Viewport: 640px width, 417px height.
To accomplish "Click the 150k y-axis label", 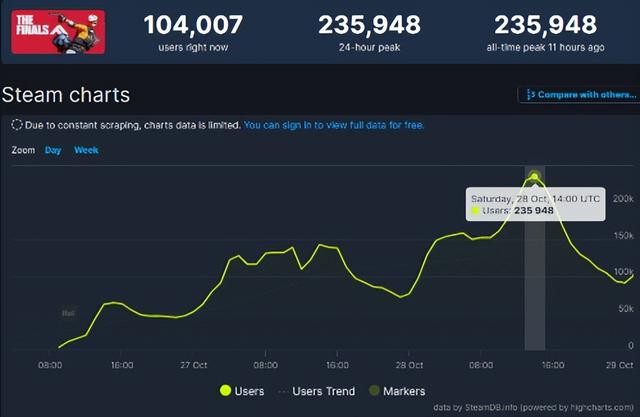I will click(x=623, y=235).
